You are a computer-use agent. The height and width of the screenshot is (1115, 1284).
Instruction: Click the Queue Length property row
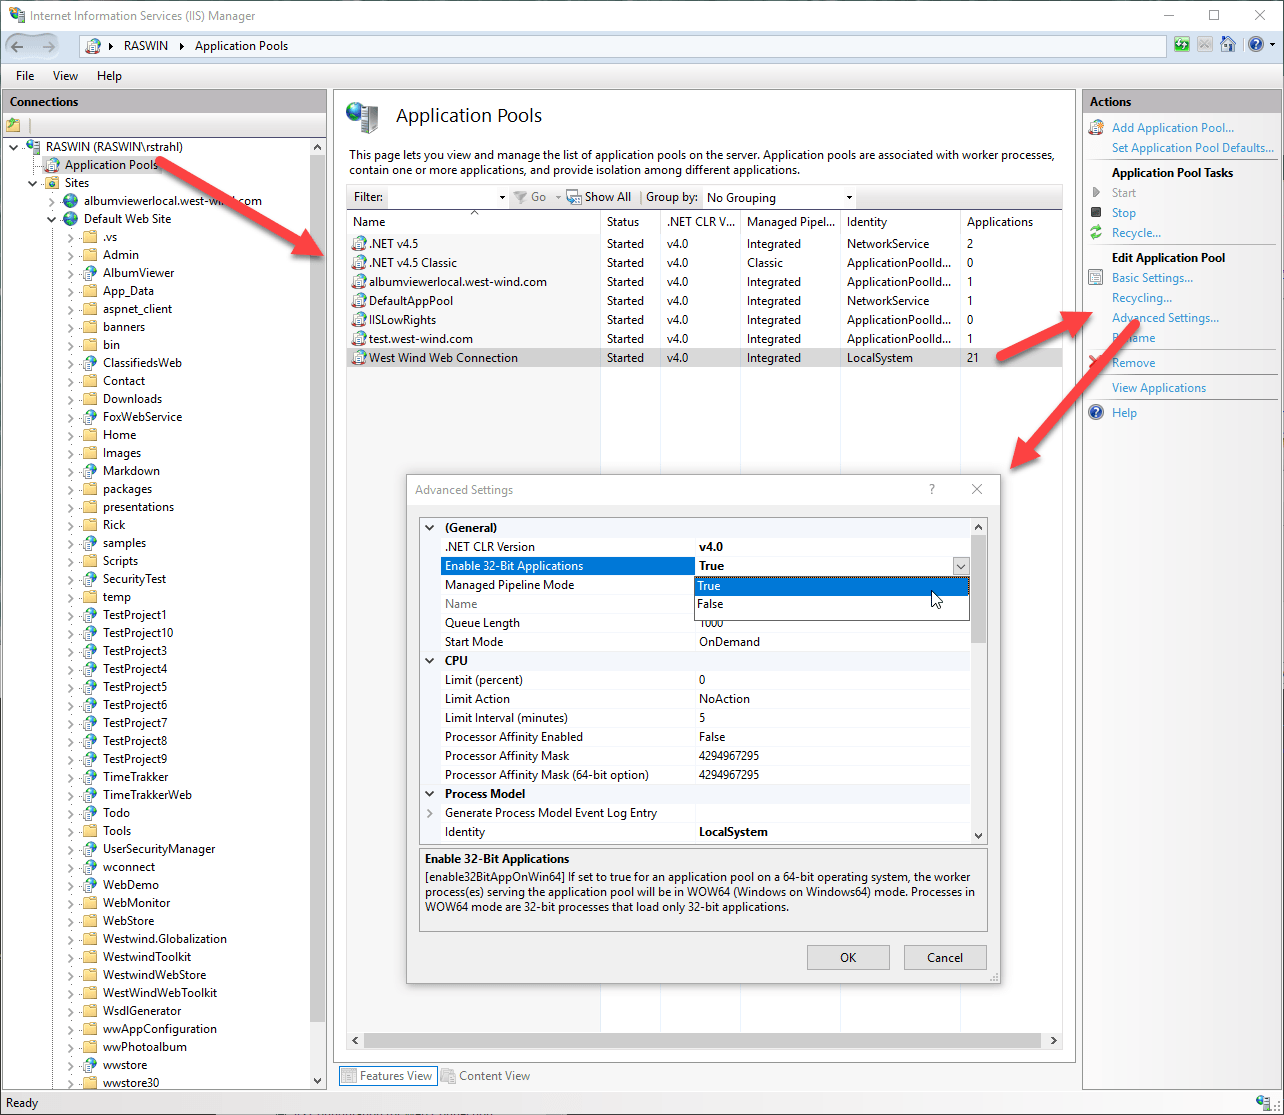pyautogui.click(x=705, y=623)
